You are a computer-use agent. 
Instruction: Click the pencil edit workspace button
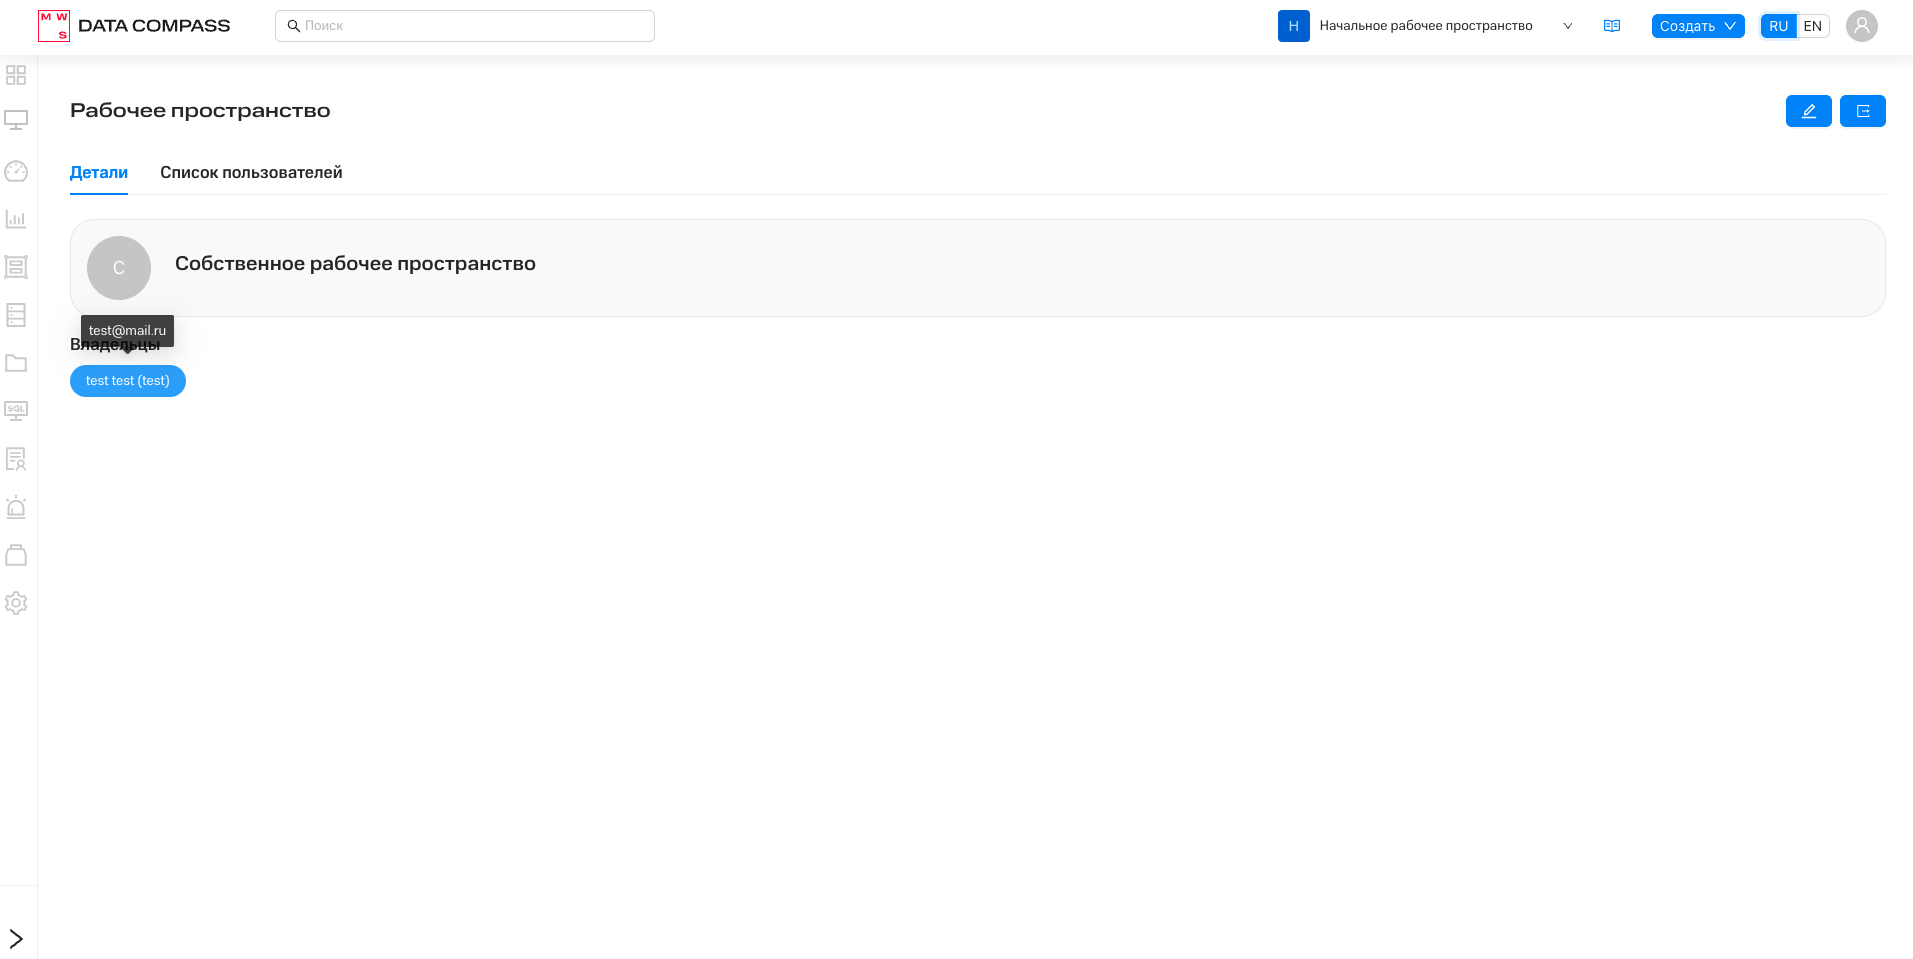(1808, 111)
